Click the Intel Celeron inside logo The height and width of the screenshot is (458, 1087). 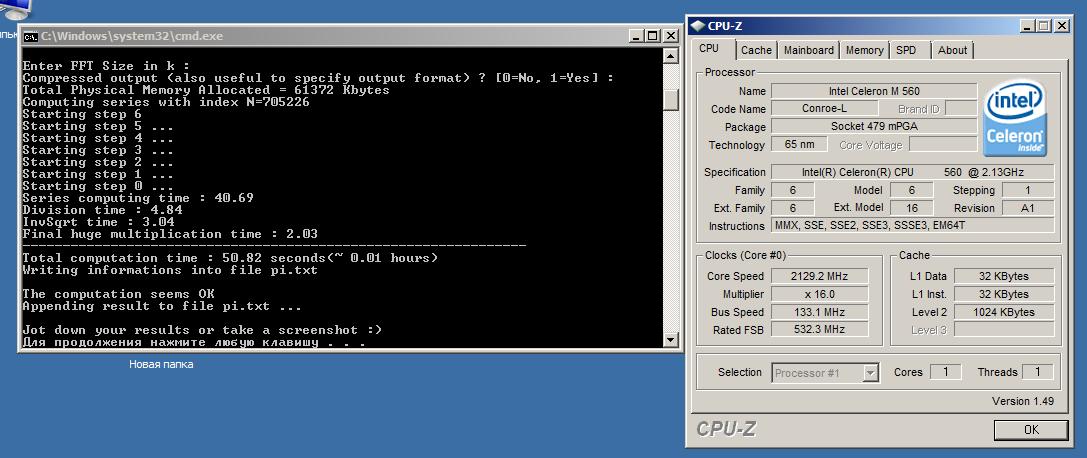(x=1015, y=118)
